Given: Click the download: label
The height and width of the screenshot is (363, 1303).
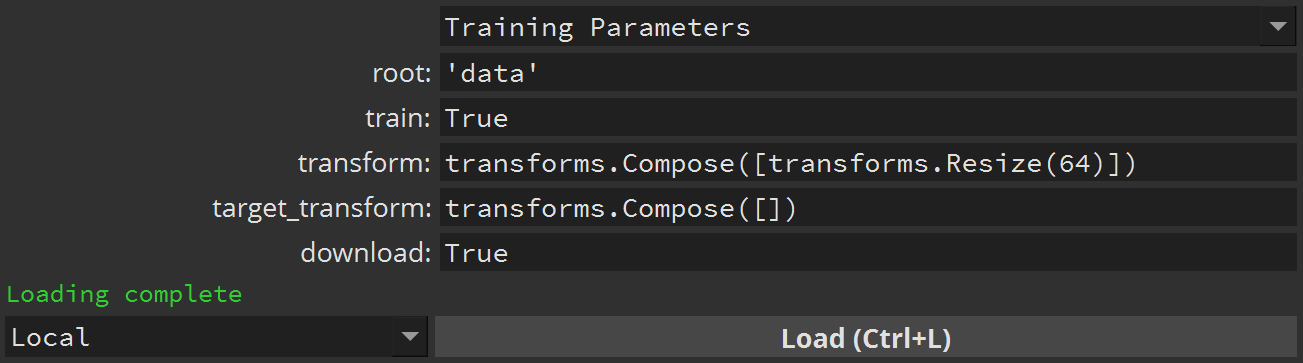Looking at the screenshot, I should click(x=365, y=253).
